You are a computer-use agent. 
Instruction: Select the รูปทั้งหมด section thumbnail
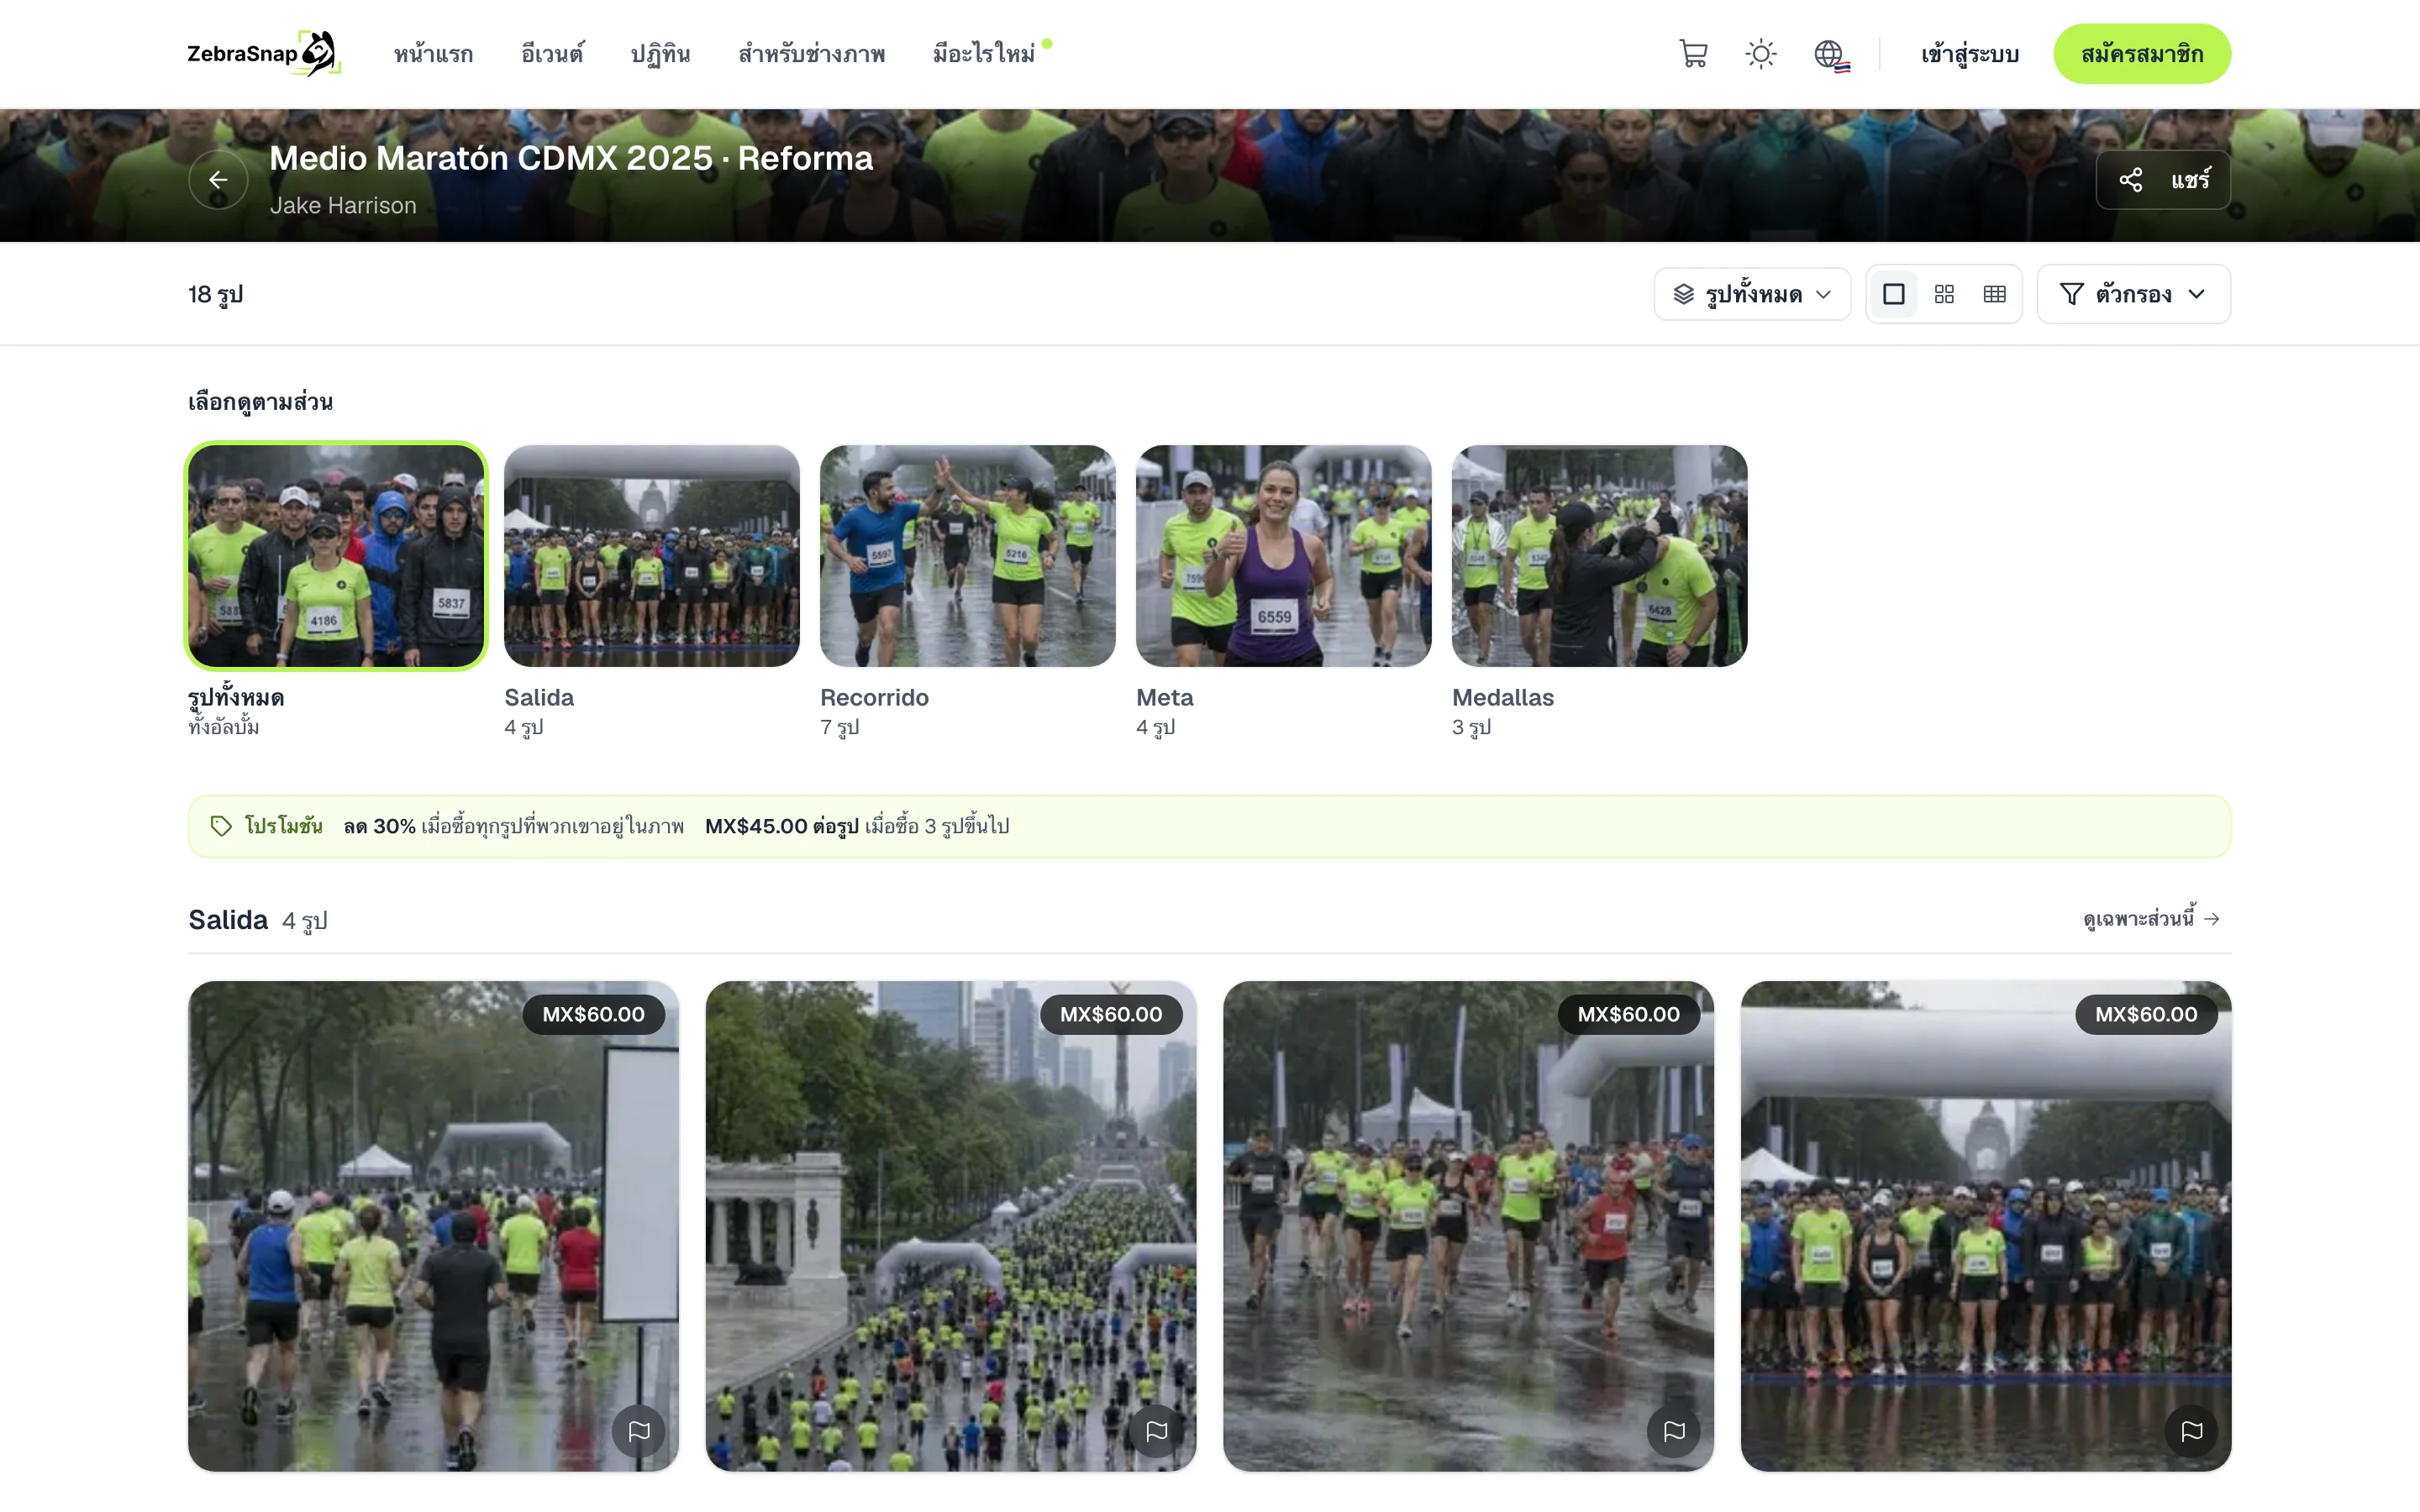(x=336, y=556)
